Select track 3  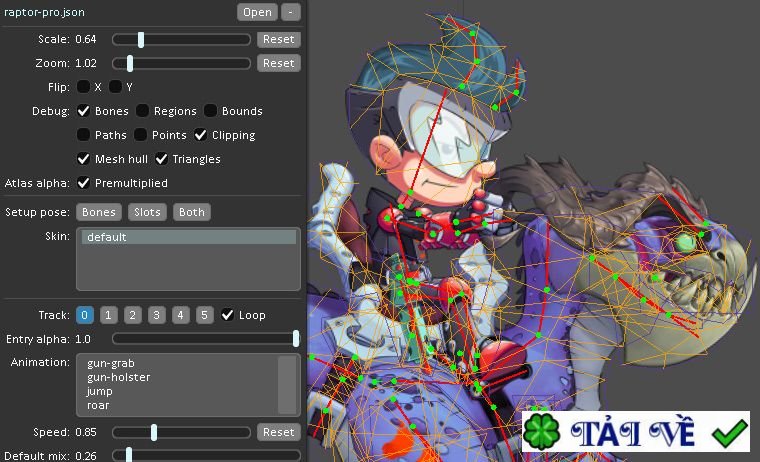(x=157, y=315)
